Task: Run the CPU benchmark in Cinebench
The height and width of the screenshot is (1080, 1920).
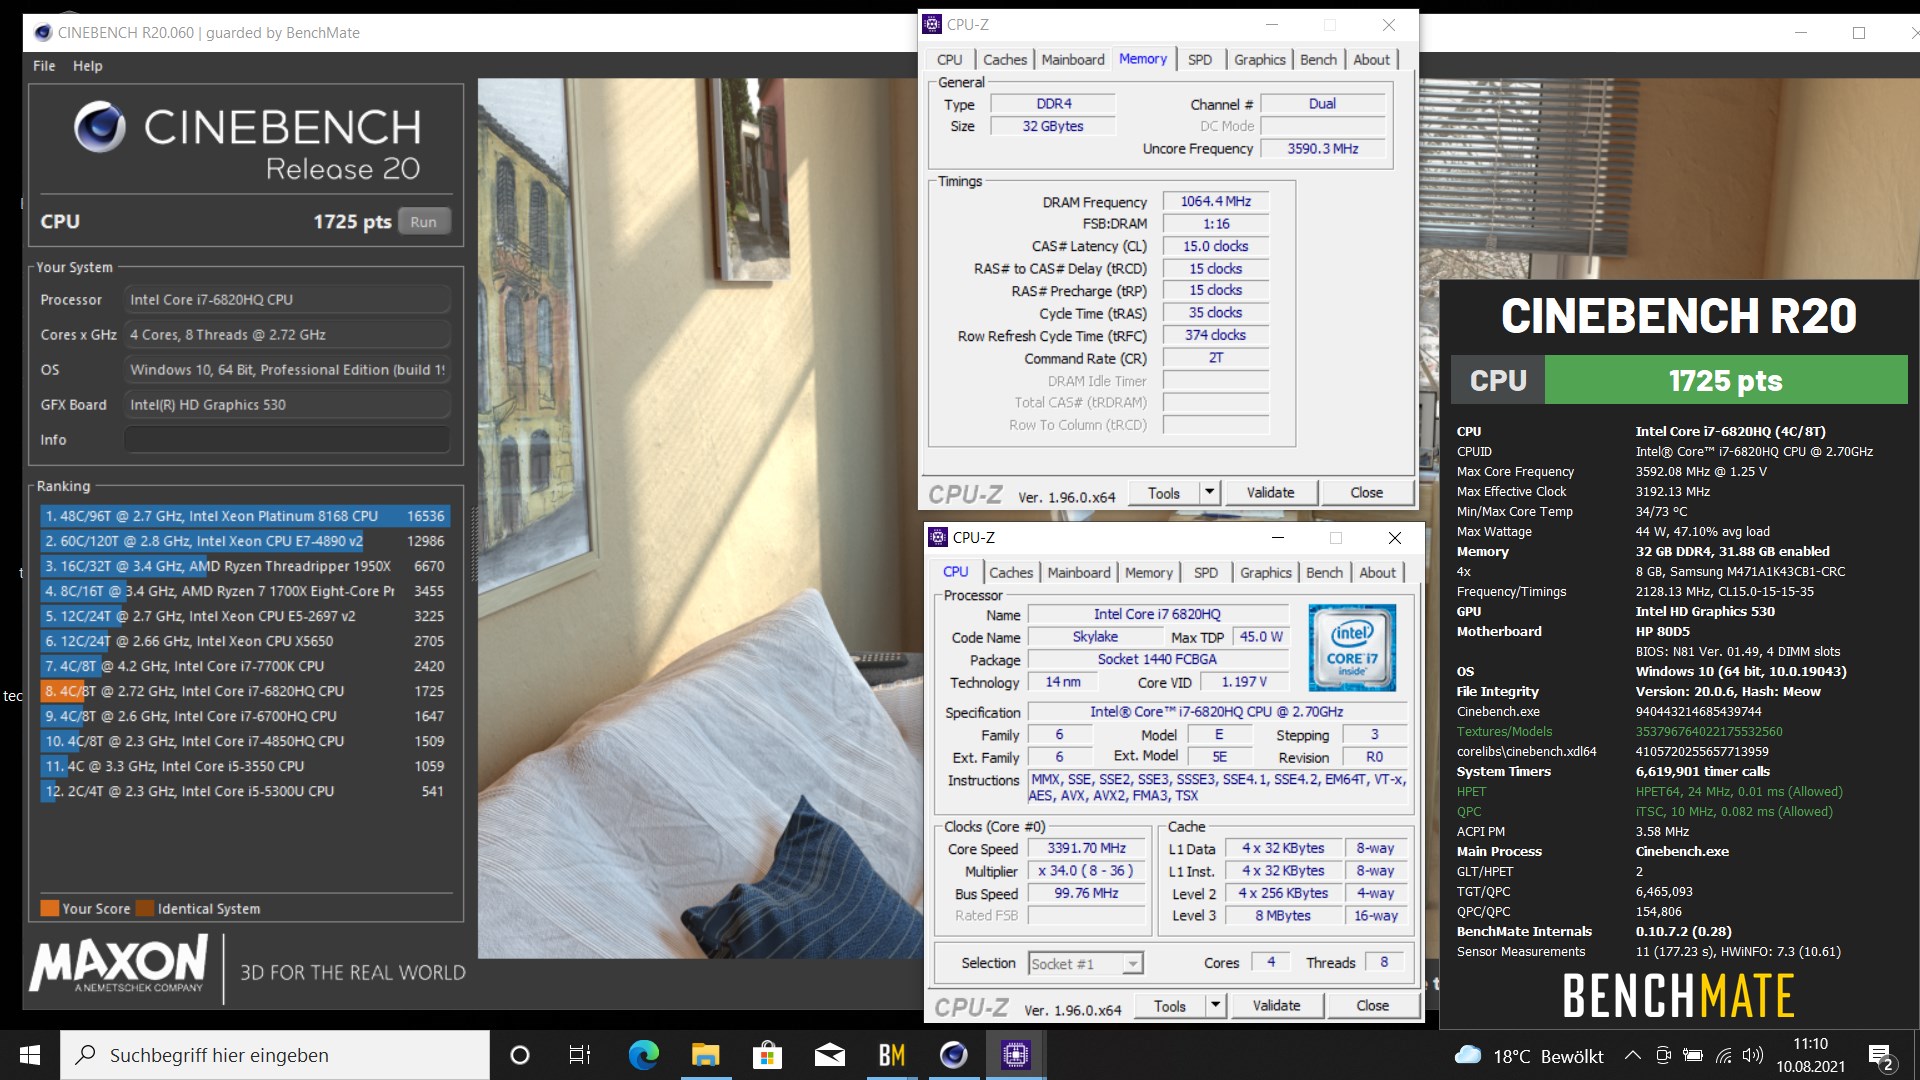Action: coord(424,222)
